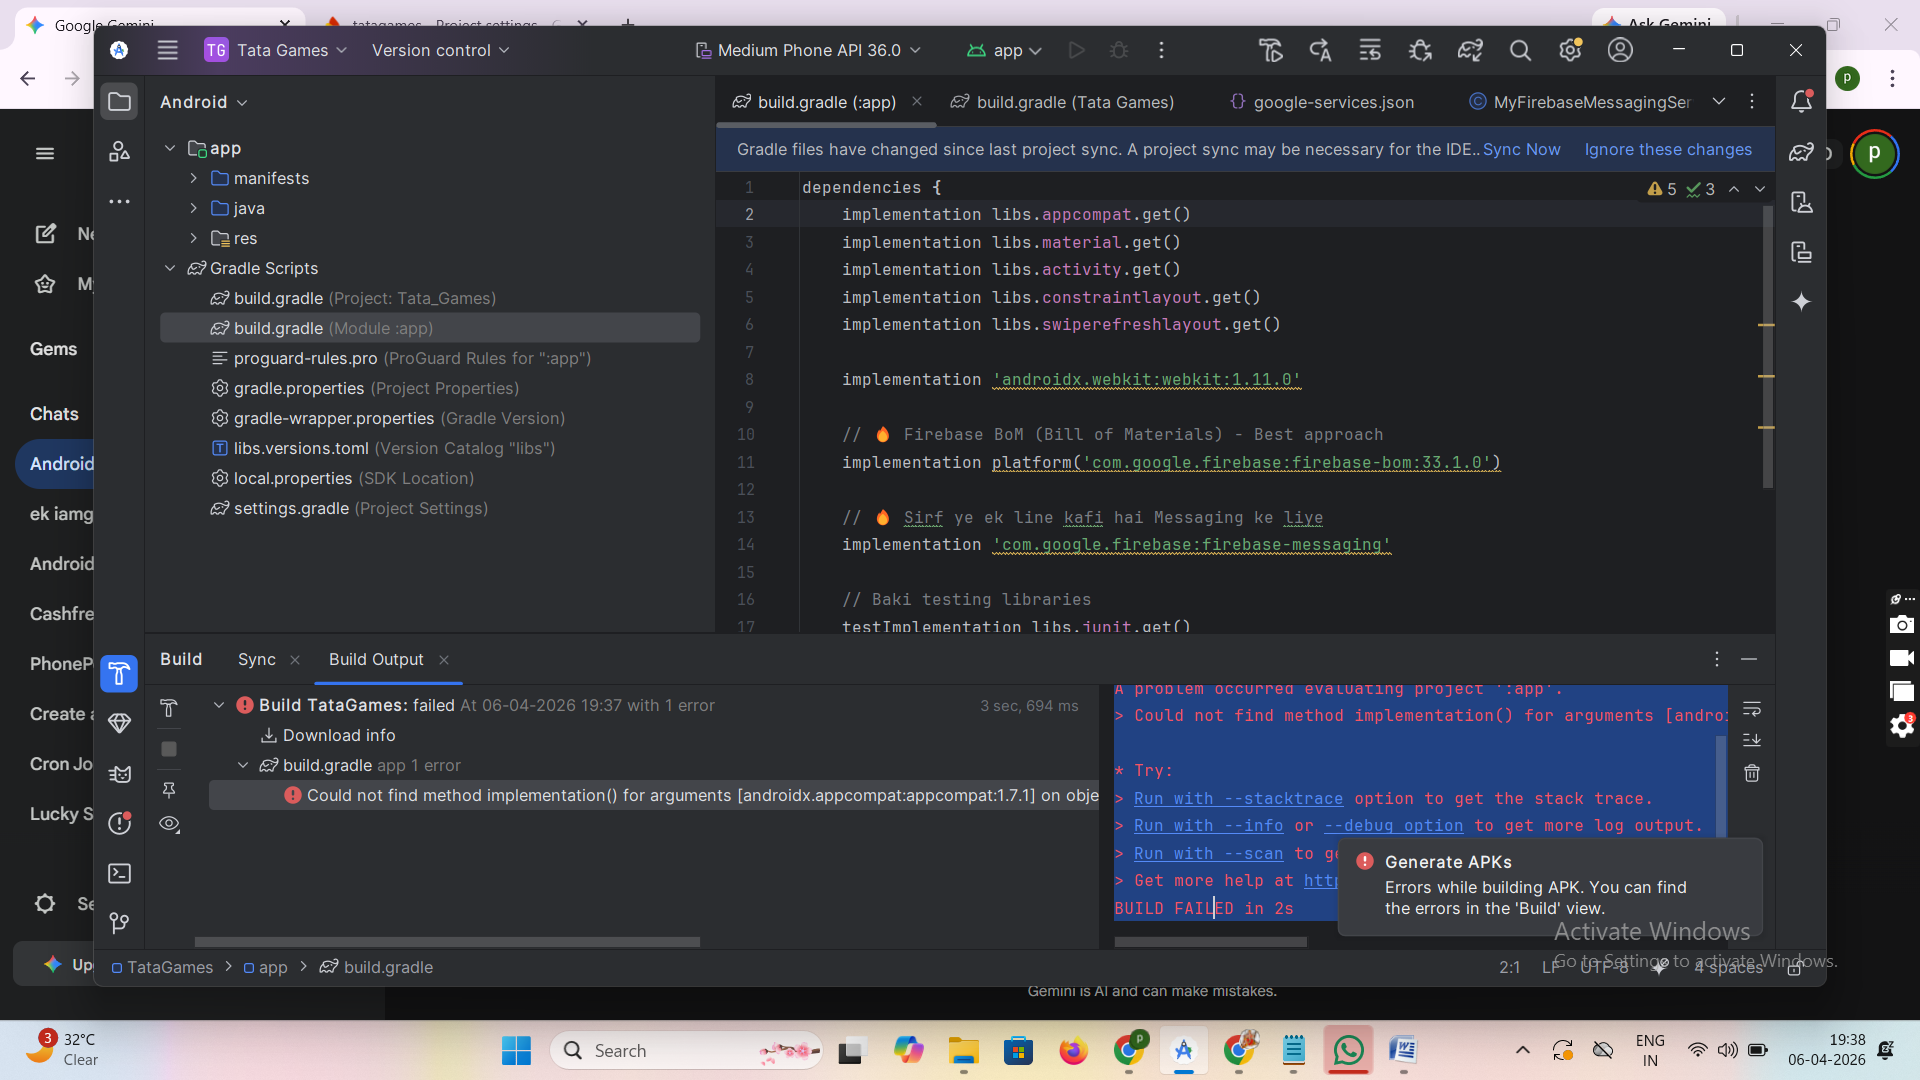Screen dimensions: 1920x1080
Task: Open the Gemini sparkle icon in right strip
Action: point(1802,302)
